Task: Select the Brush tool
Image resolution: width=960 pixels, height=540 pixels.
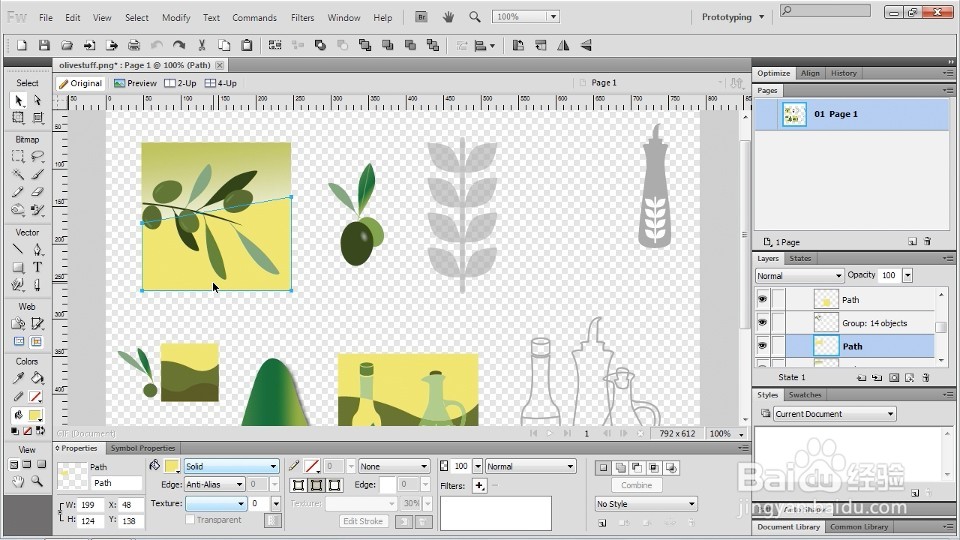Action: [37, 174]
